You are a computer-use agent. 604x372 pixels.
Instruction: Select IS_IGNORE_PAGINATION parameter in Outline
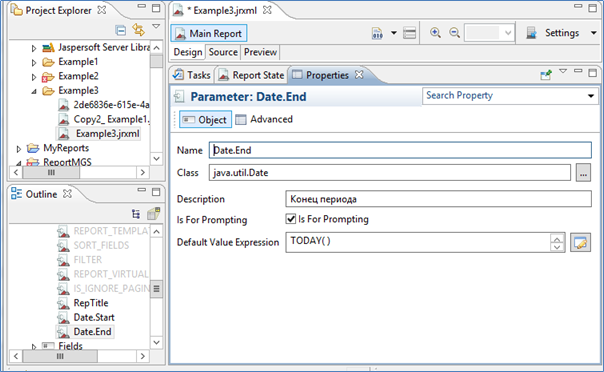point(103,288)
